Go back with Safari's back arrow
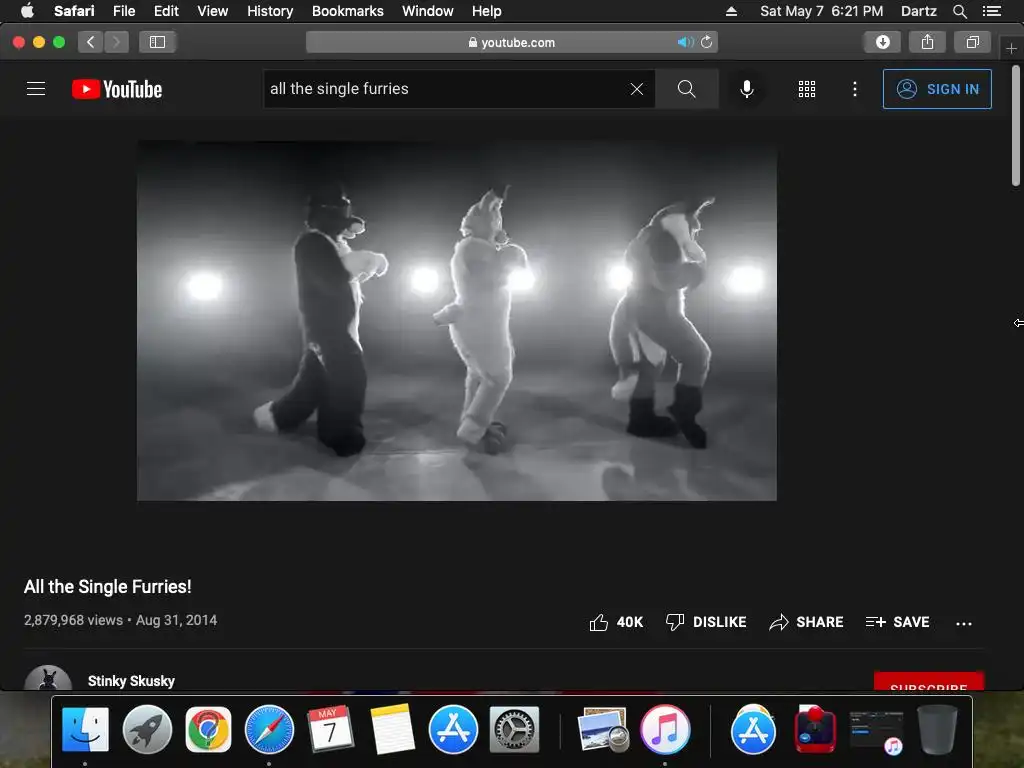This screenshot has width=1024, height=768. coord(91,42)
